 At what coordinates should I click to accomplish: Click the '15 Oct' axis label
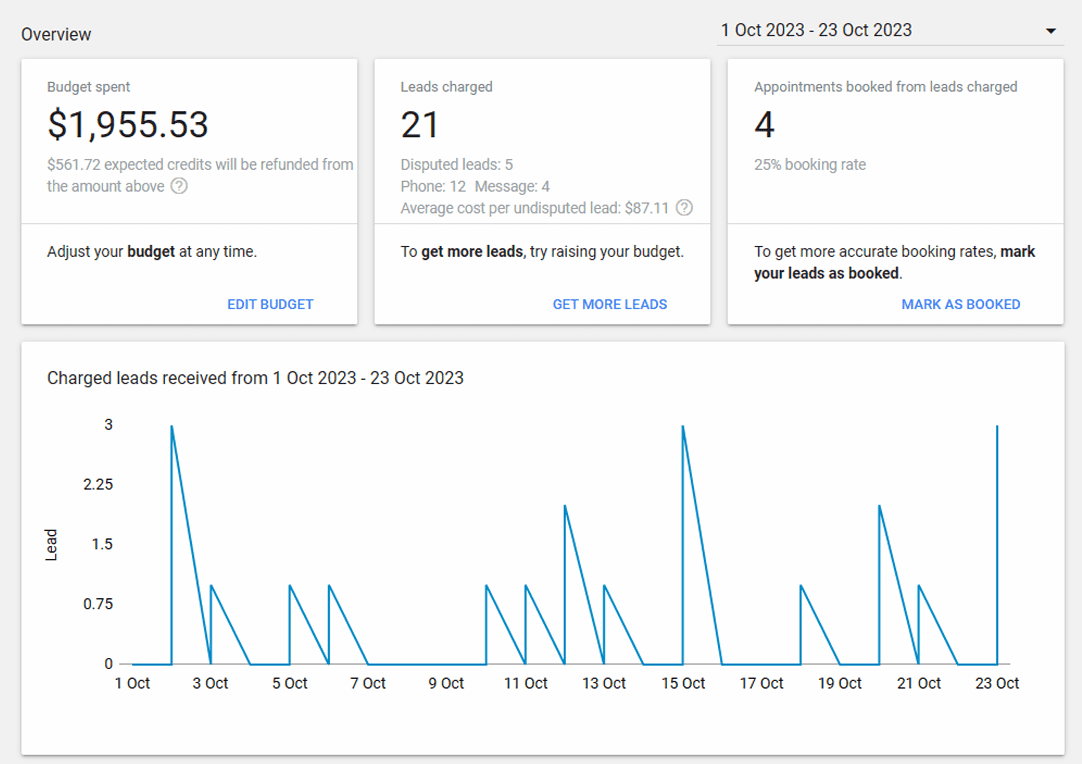point(683,683)
